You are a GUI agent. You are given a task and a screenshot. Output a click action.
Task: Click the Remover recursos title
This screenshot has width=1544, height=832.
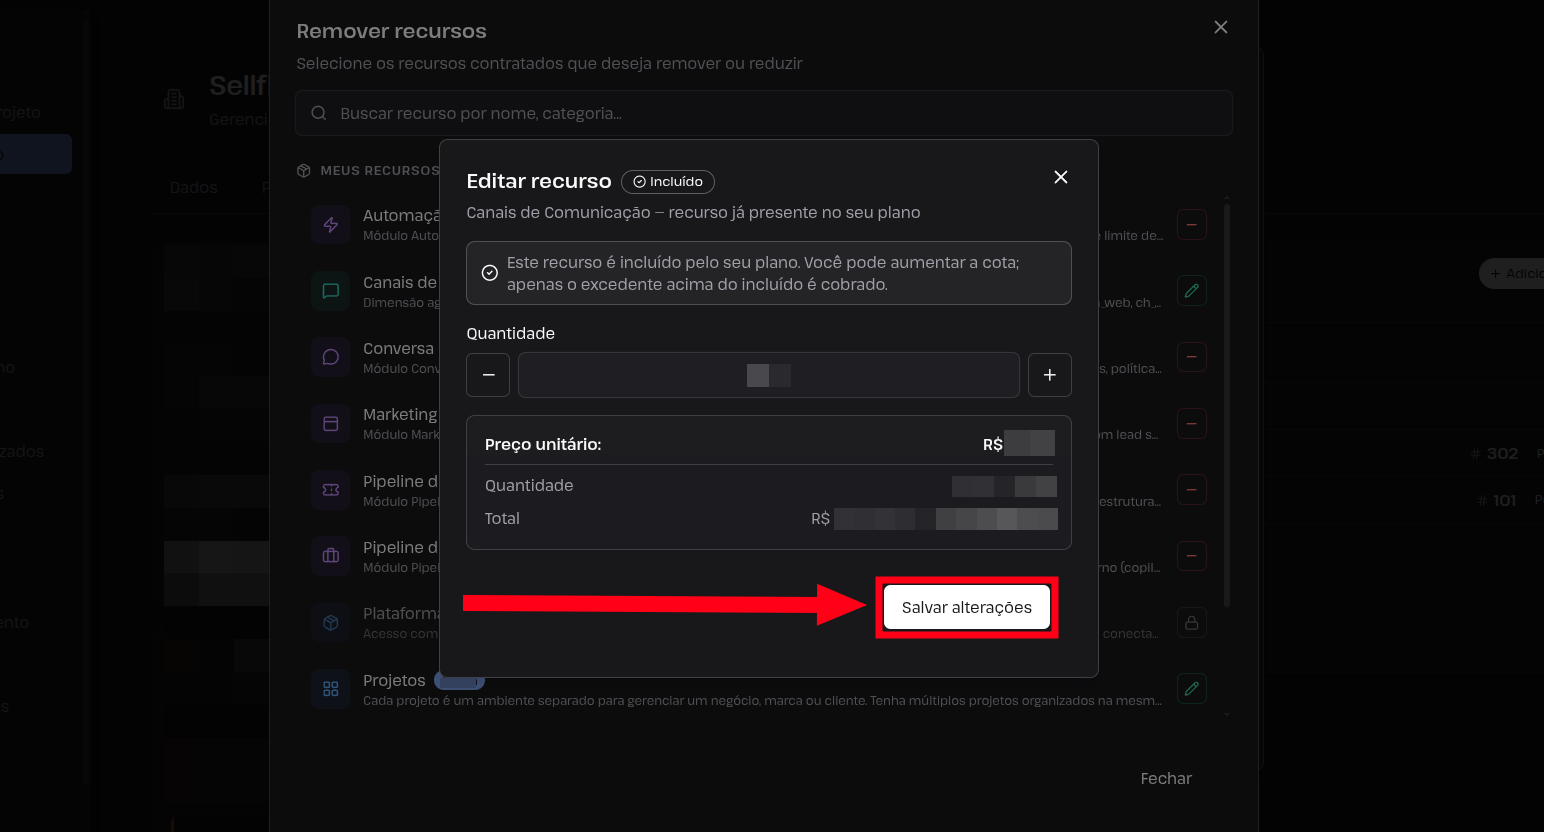pyautogui.click(x=392, y=31)
